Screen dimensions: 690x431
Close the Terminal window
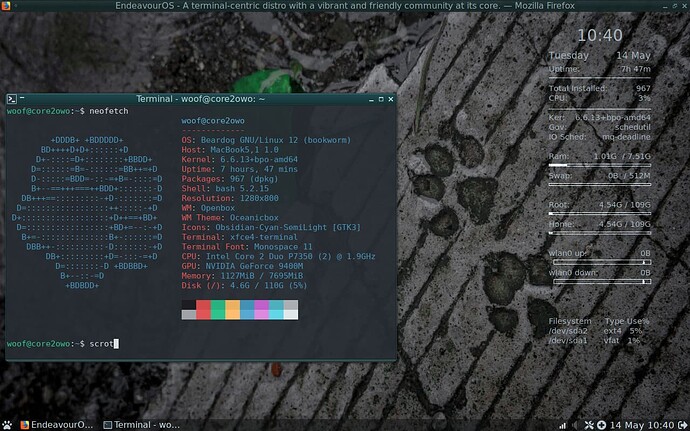coord(390,99)
